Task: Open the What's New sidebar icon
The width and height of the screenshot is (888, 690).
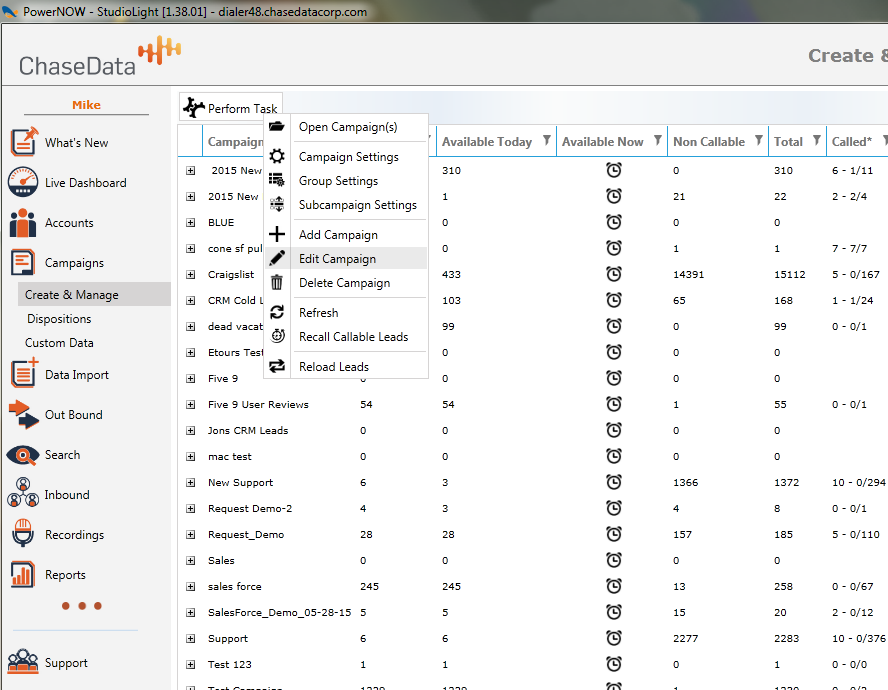Action: tap(24, 142)
